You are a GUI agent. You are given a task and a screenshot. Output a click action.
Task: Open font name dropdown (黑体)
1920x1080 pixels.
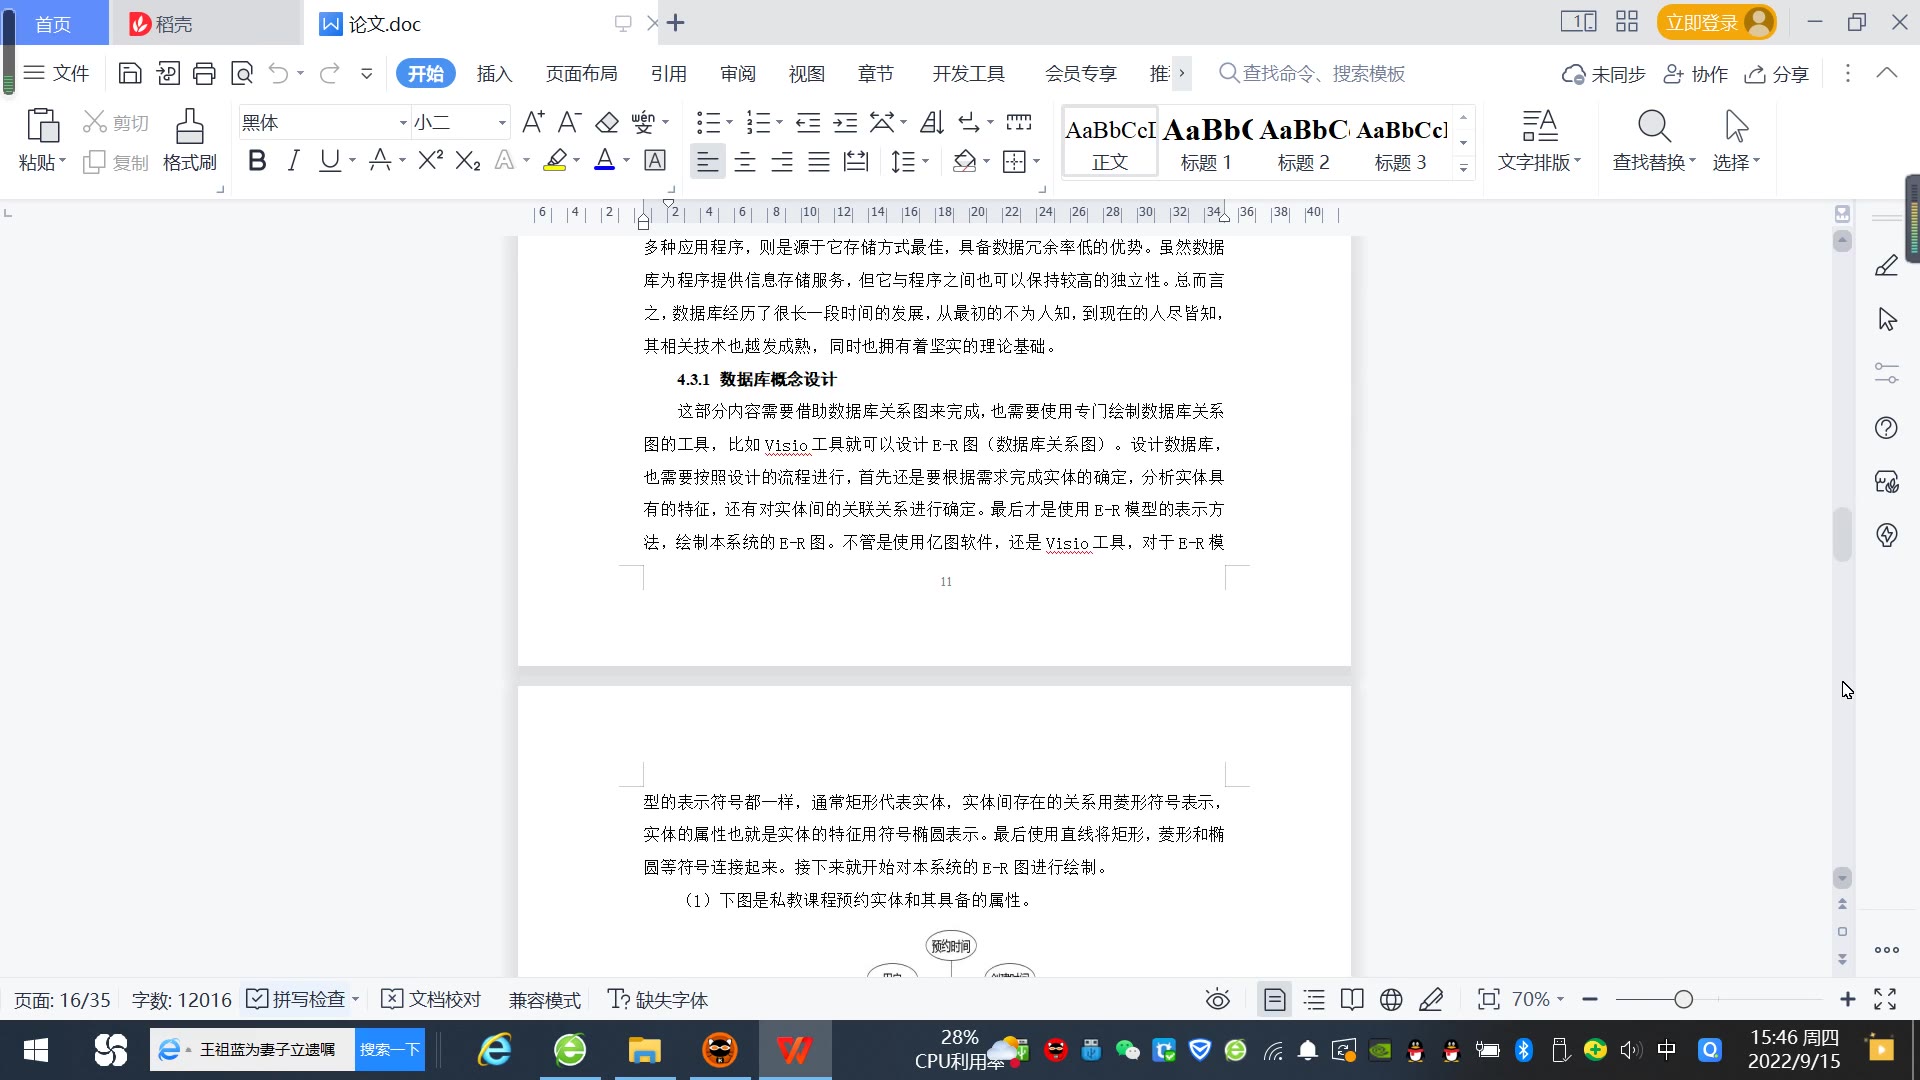coord(403,123)
